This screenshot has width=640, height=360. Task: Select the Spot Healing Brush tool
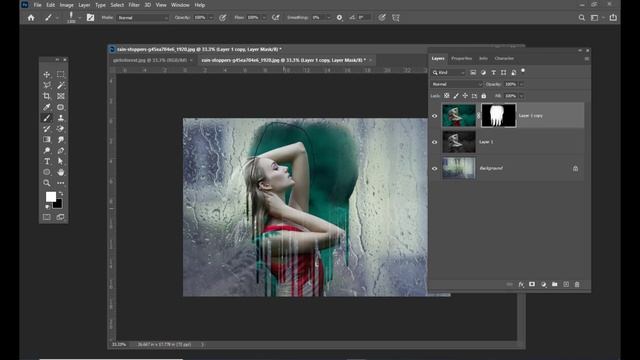coord(60,107)
